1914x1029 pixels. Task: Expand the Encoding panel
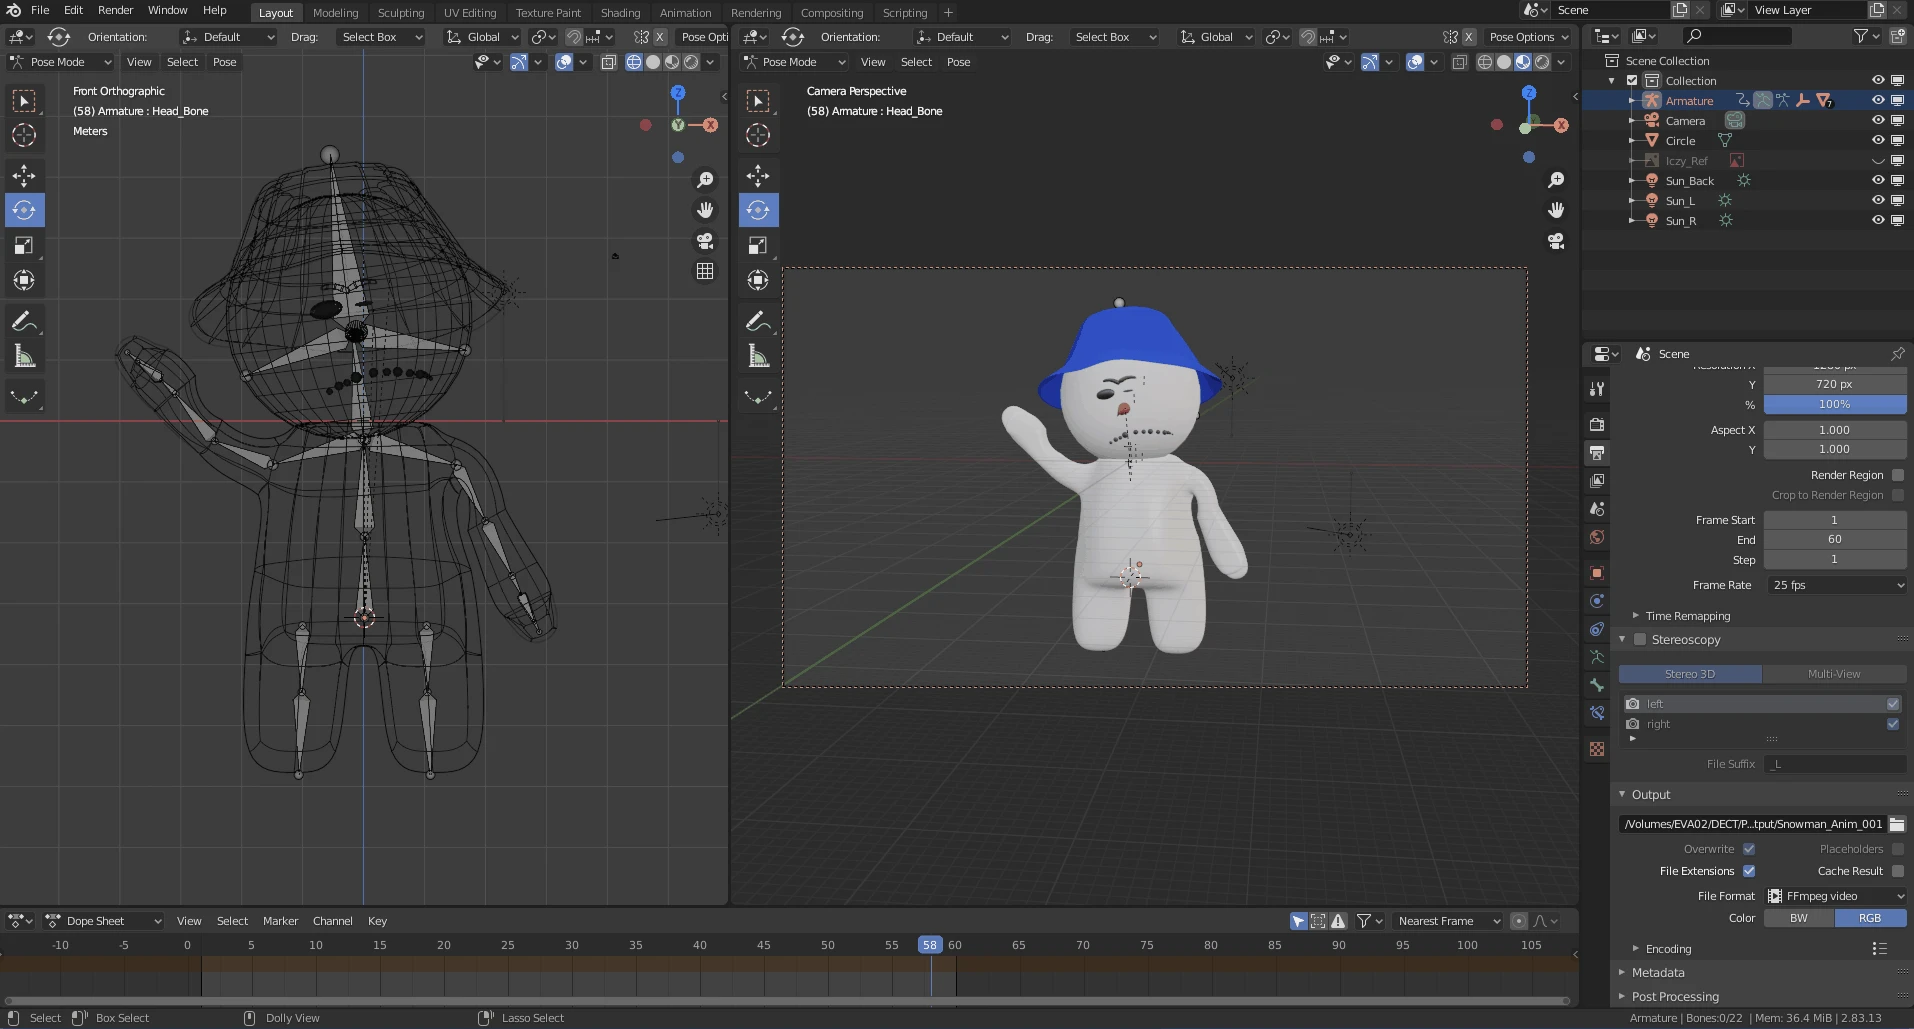(x=1668, y=949)
